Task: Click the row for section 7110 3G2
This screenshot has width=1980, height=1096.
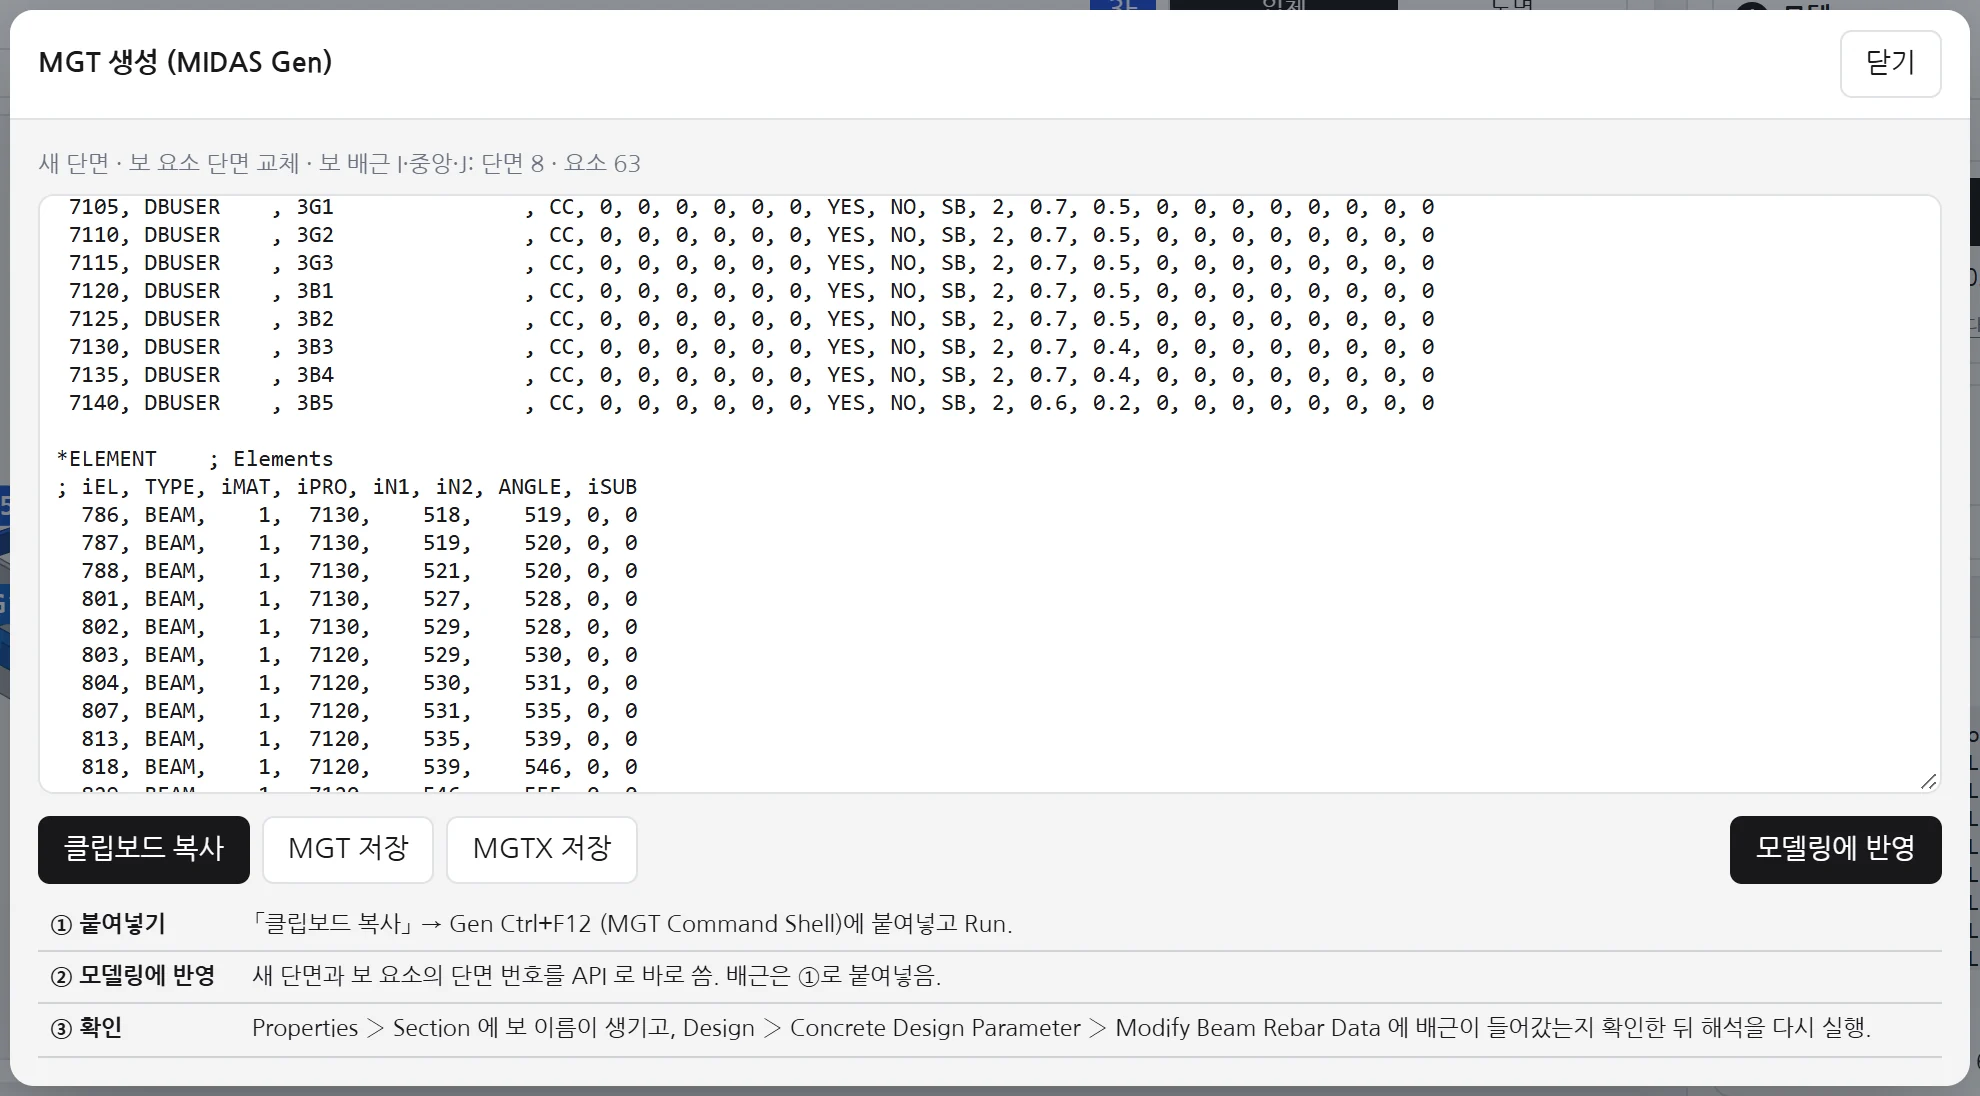Action: (751, 235)
